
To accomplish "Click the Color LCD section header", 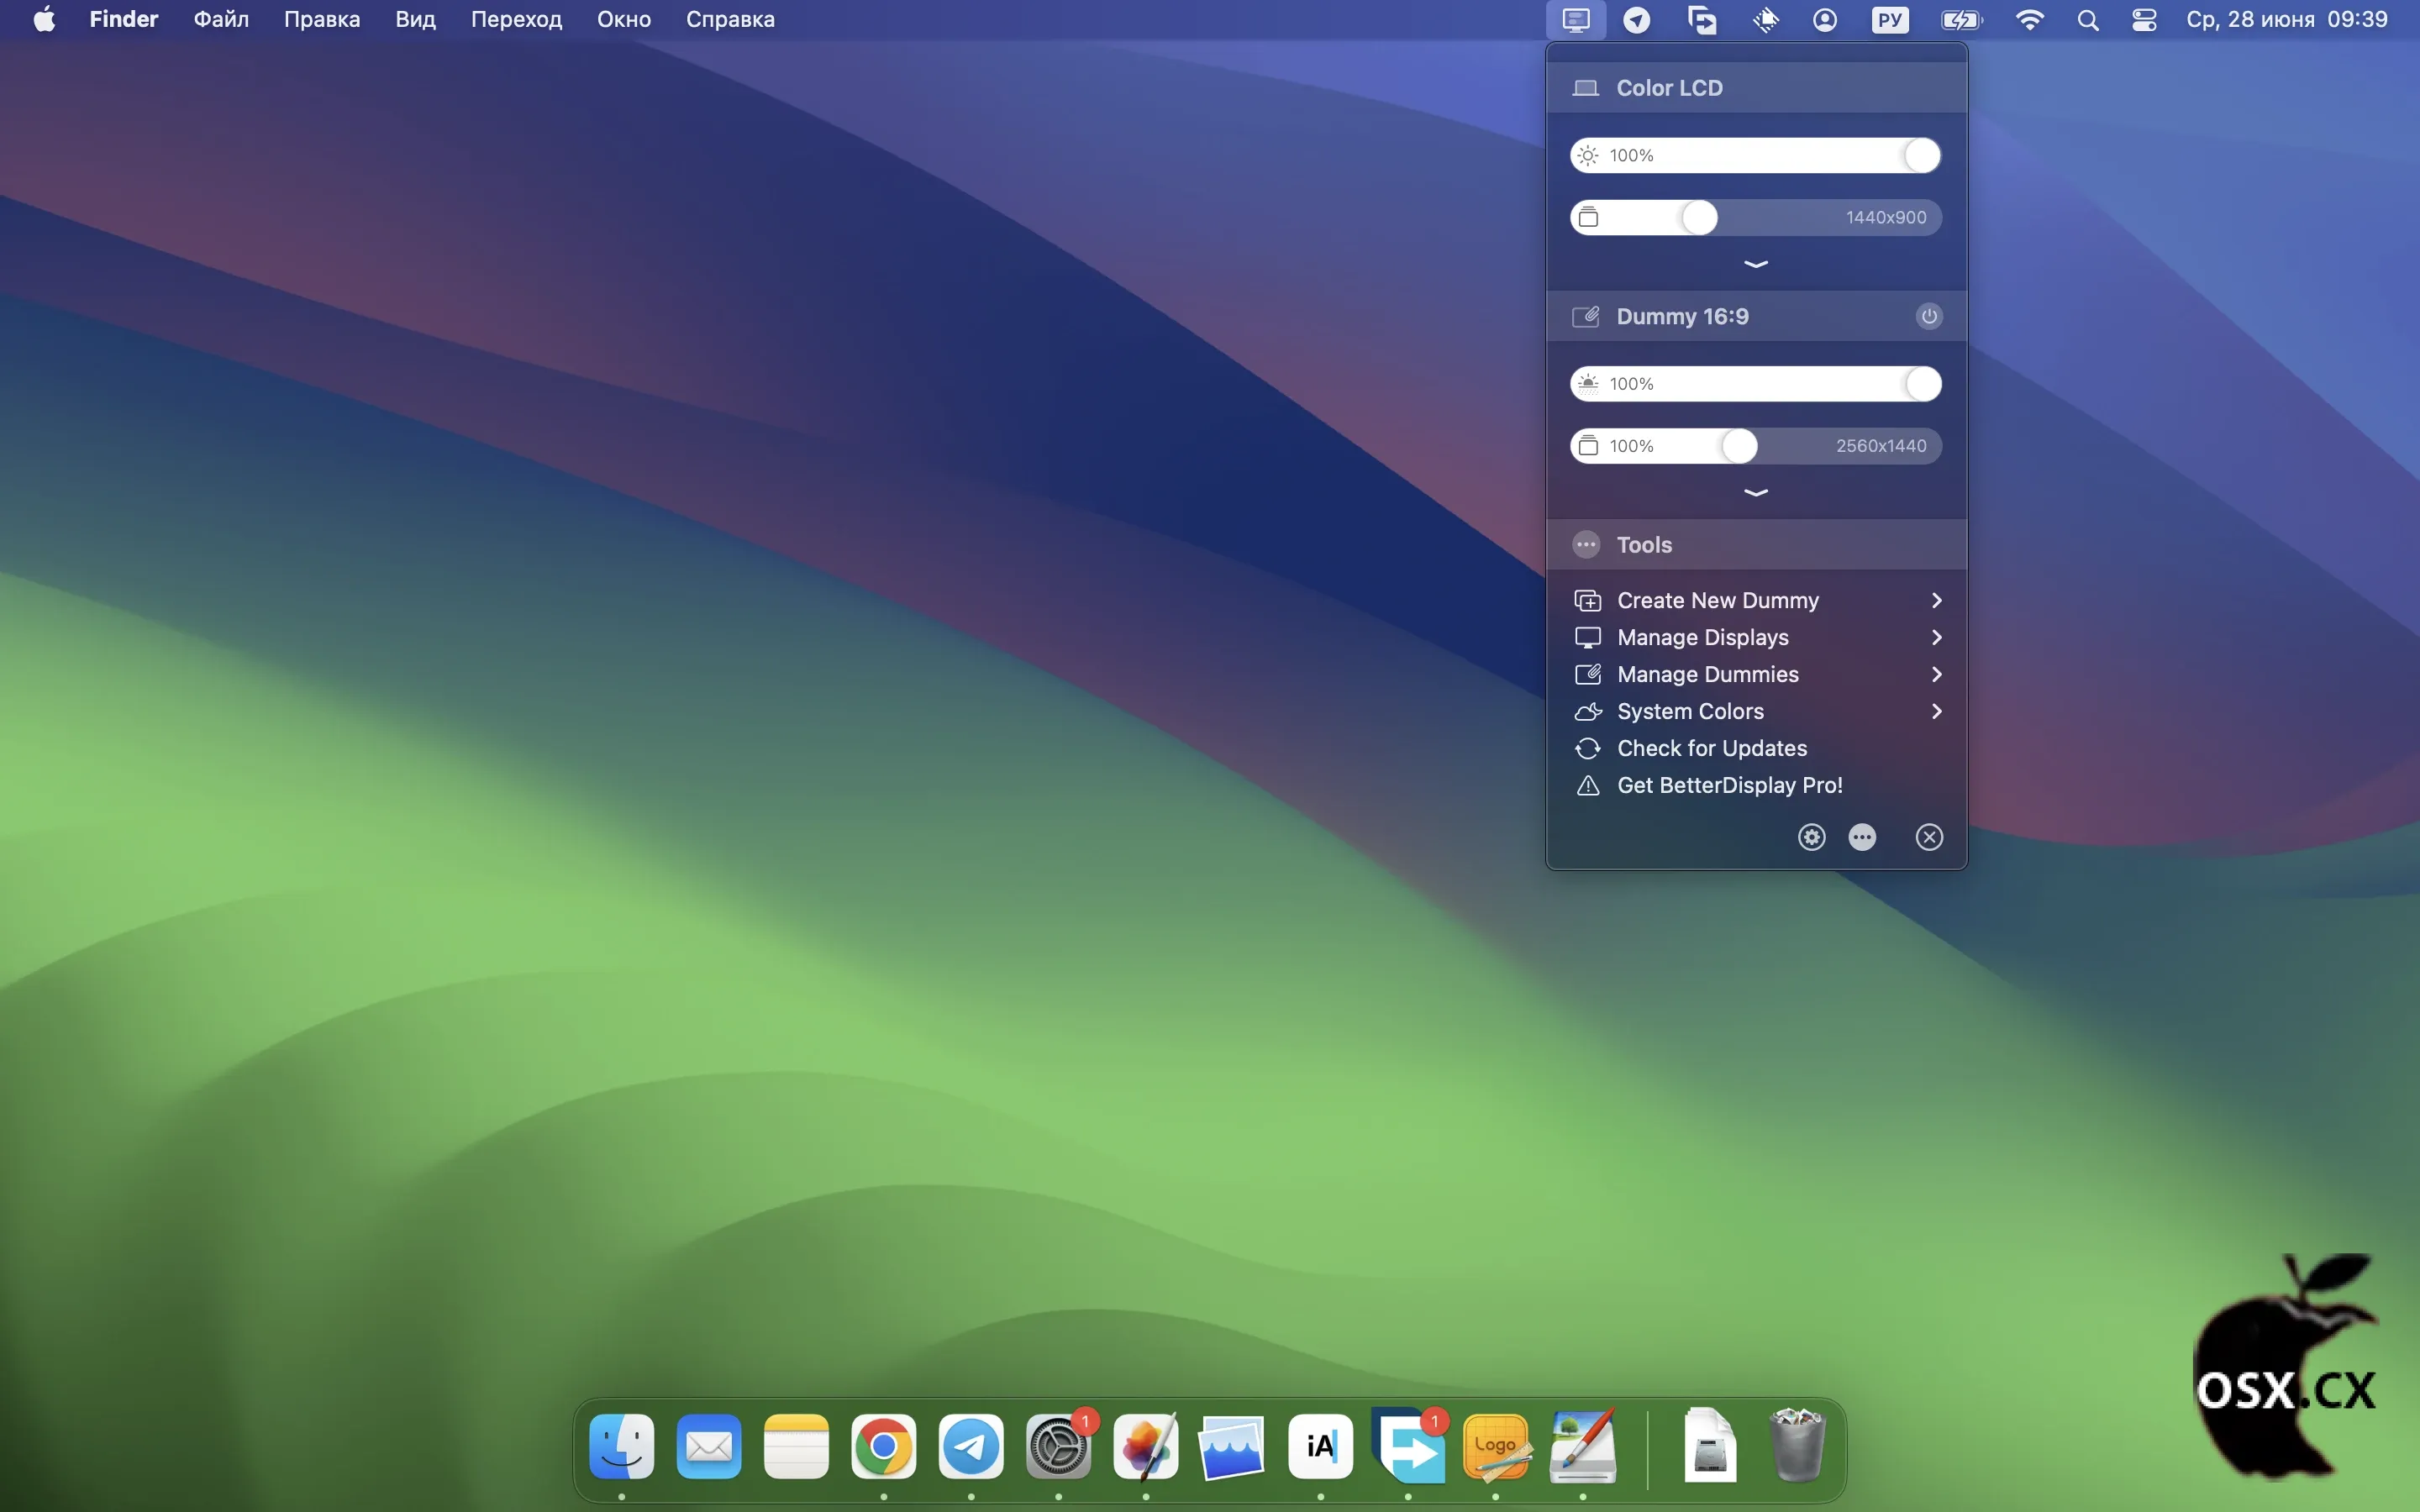I will (x=1757, y=88).
